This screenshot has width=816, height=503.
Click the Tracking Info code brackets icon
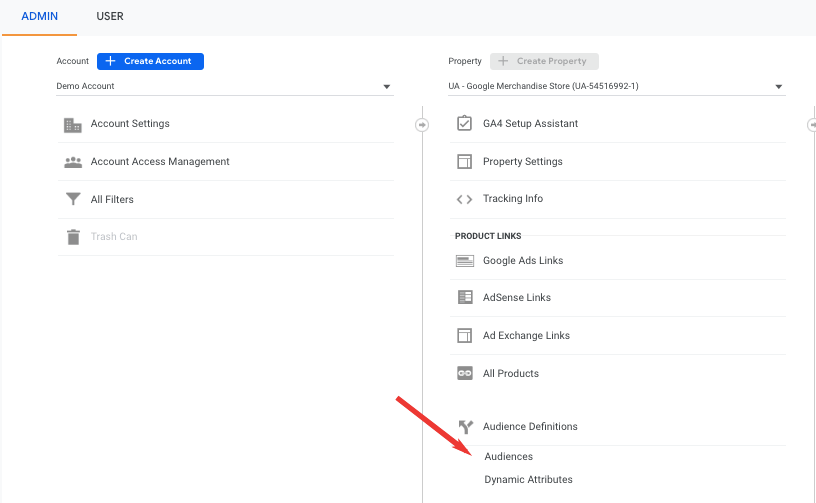click(464, 199)
